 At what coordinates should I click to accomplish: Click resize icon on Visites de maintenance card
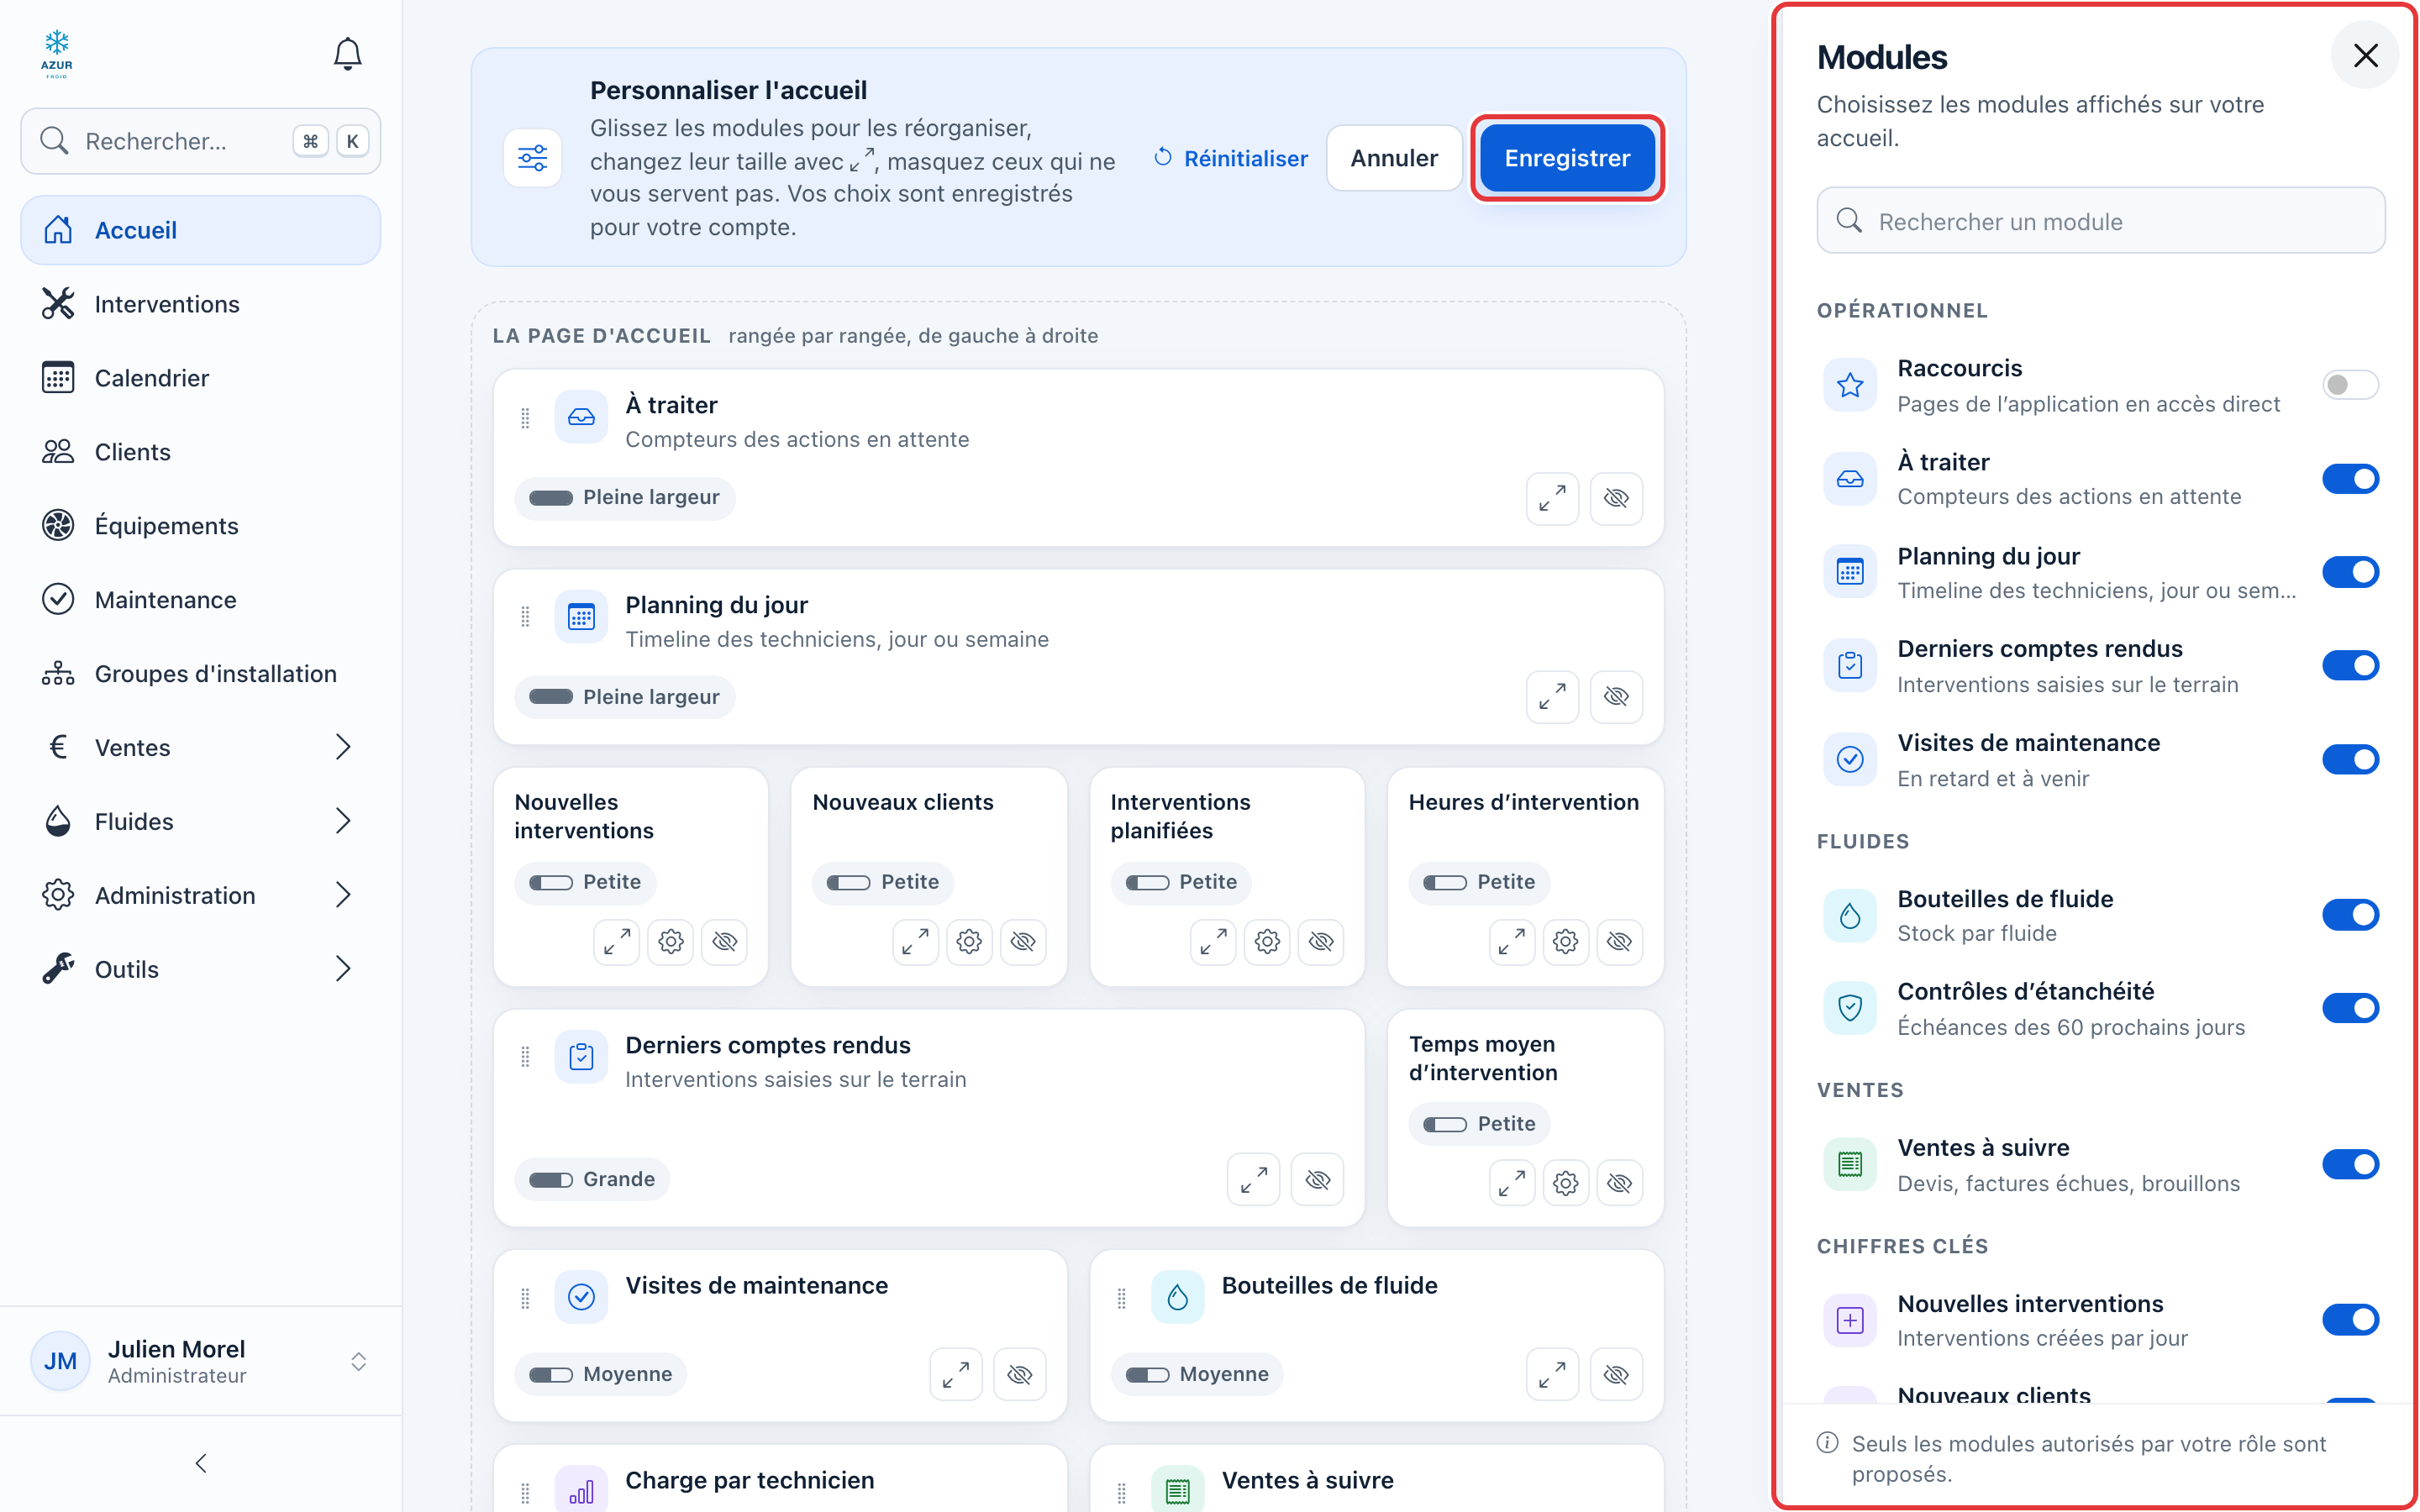pos(955,1375)
